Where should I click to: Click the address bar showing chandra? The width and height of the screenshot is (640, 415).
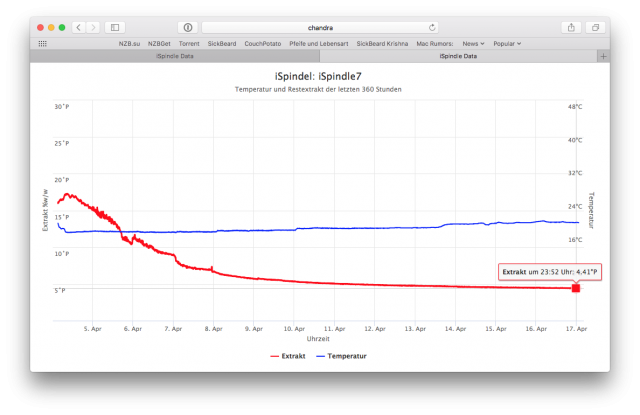(316, 27)
